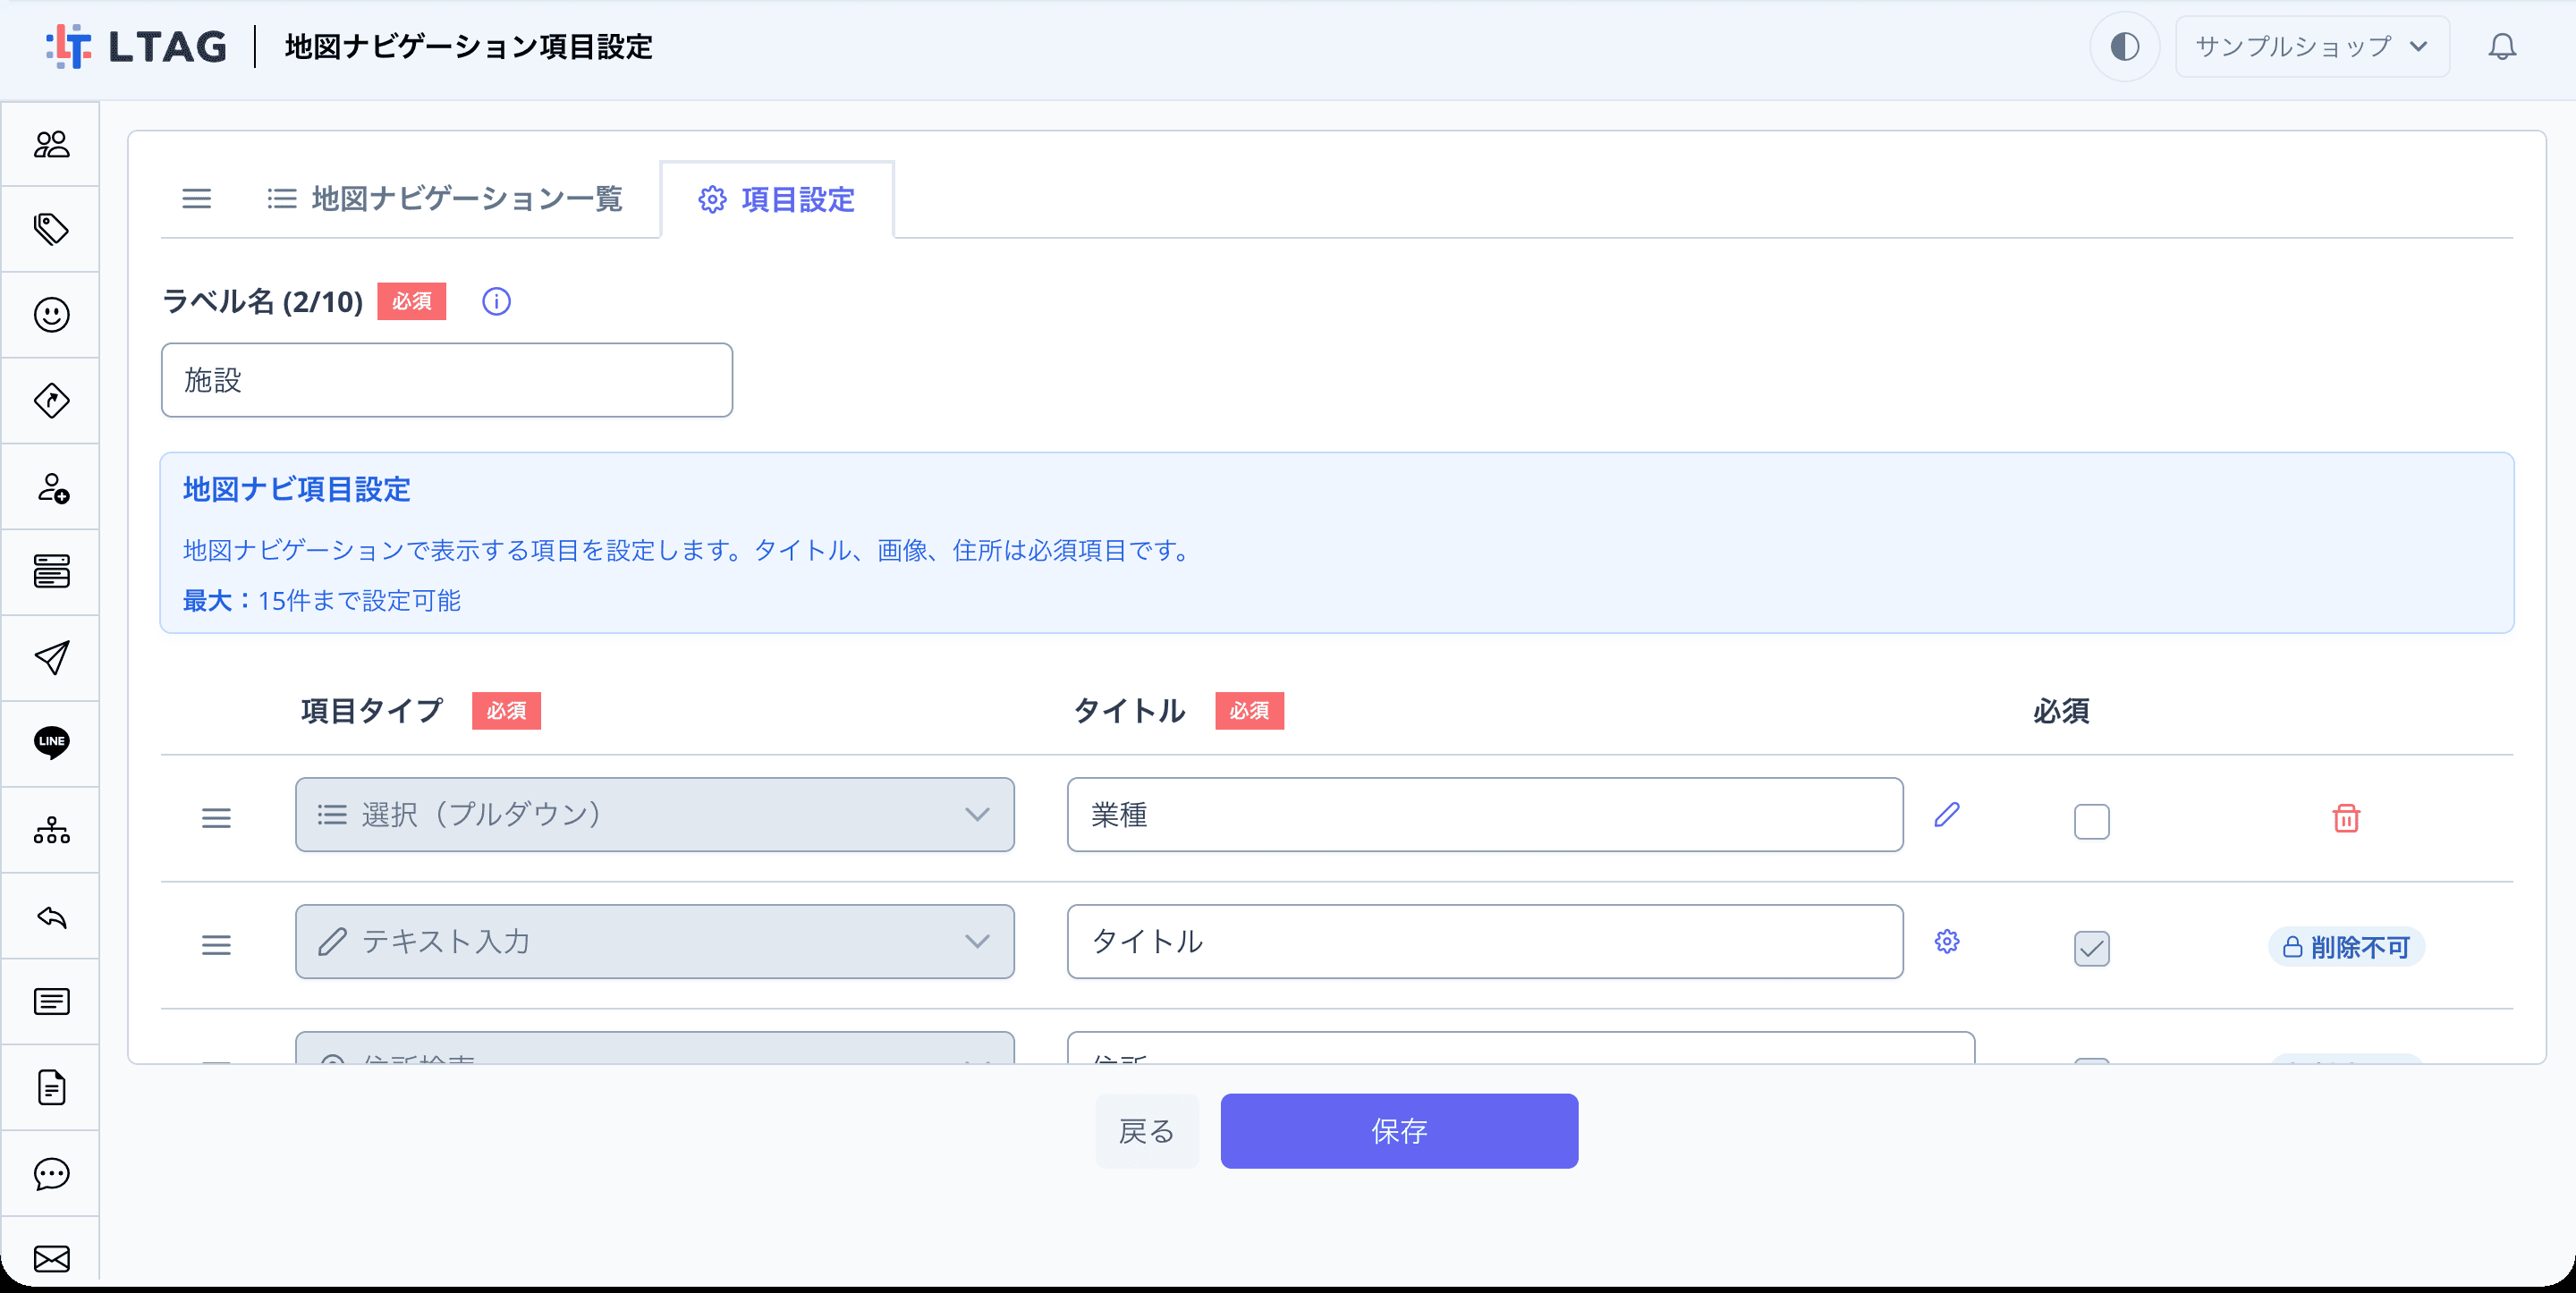Open the smiley face sidebar icon
The width and height of the screenshot is (2576, 1293).
(x=51, y=315)
